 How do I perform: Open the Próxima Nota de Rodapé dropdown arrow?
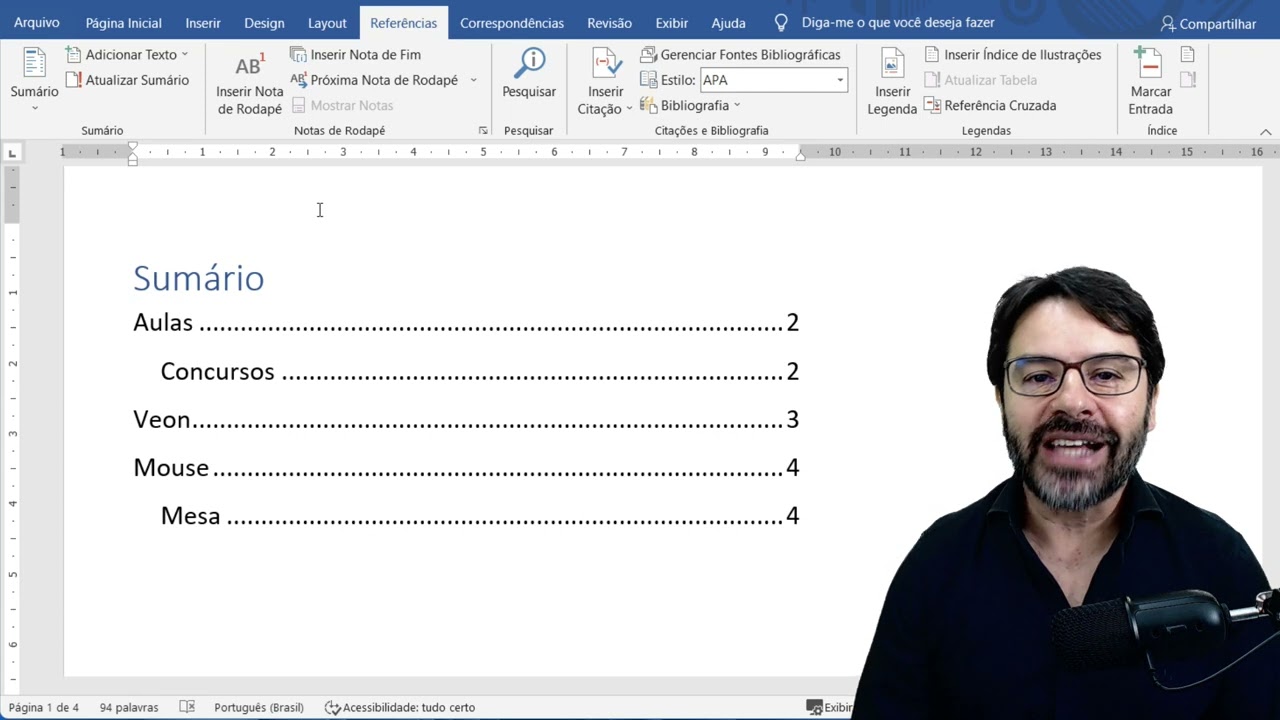coord(473,80)
